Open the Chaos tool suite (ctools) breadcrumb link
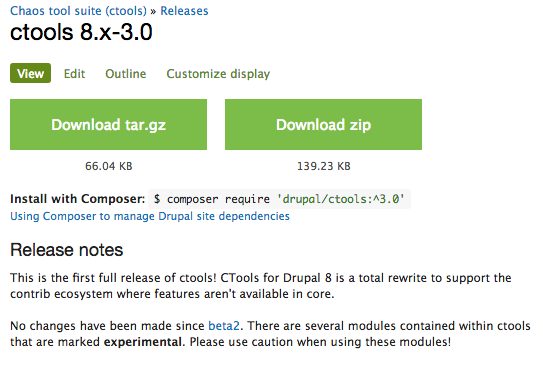The width and height of the screenshot is (543, 375). 78,11
